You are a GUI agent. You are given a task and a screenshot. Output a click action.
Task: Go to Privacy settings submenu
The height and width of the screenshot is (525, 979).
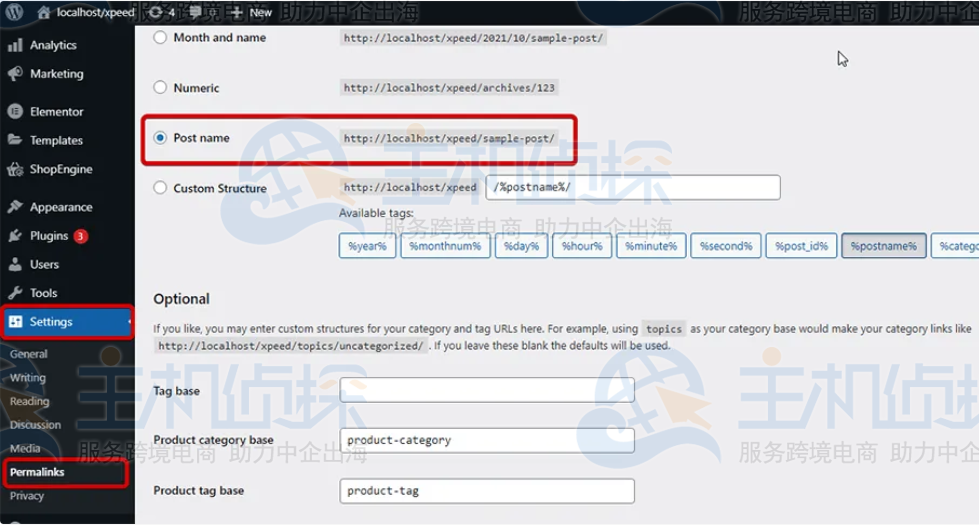[27, 496]
